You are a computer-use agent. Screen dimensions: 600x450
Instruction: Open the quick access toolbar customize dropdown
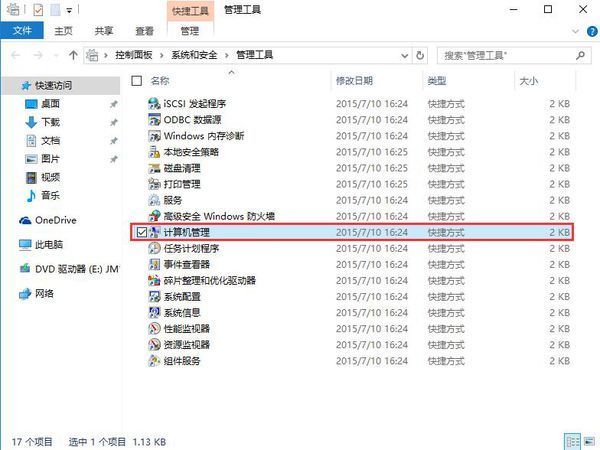(69, 11)
